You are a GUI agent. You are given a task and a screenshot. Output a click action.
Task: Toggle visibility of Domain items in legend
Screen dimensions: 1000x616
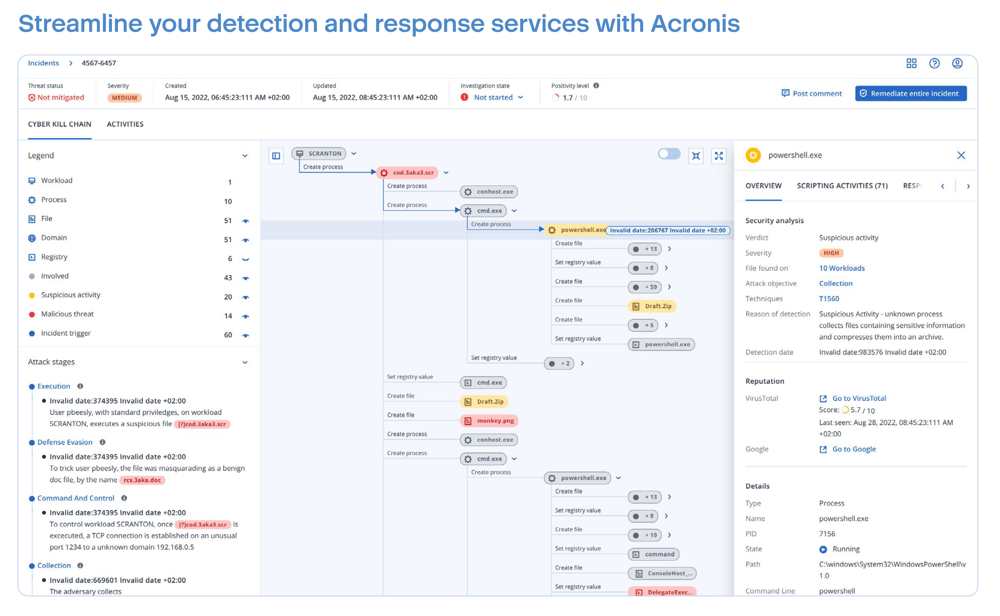pyautogui.click(x=246, y=240)
